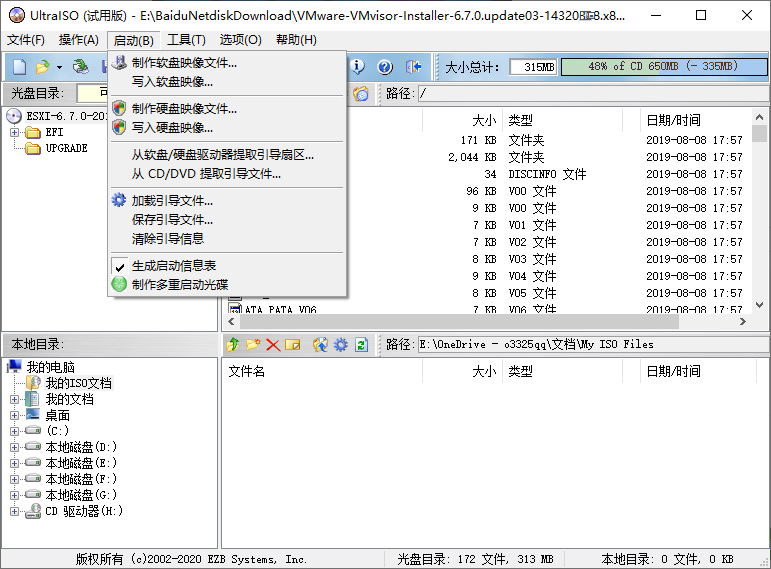
Task: Expand the 本地磁盘(G:) node
Action: tap(14, 495)
